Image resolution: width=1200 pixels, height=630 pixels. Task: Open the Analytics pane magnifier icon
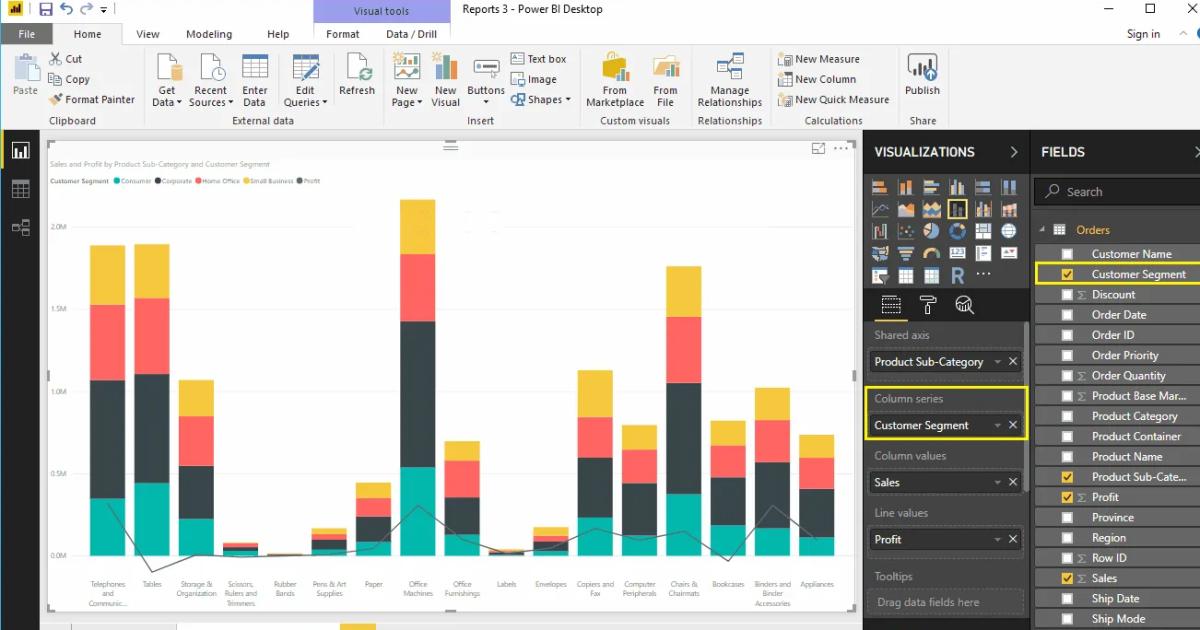[x=964, y=306]
